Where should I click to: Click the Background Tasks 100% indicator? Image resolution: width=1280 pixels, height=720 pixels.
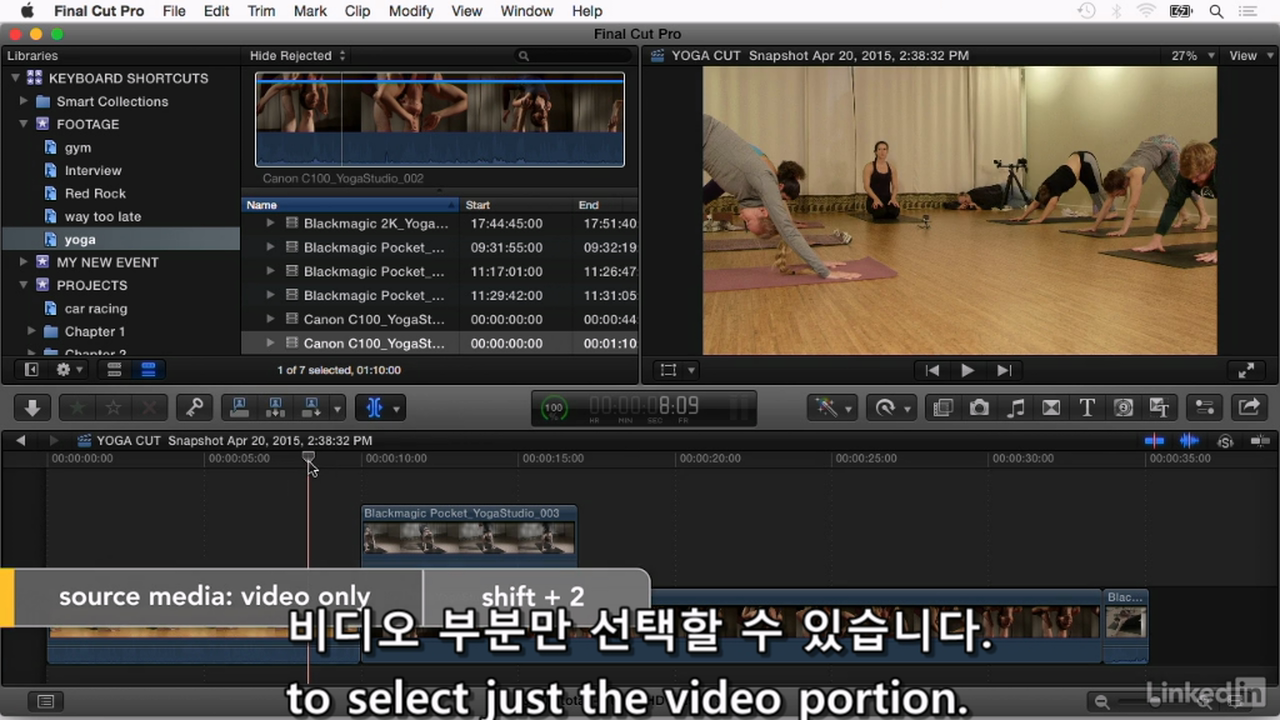tap(552, 408)
